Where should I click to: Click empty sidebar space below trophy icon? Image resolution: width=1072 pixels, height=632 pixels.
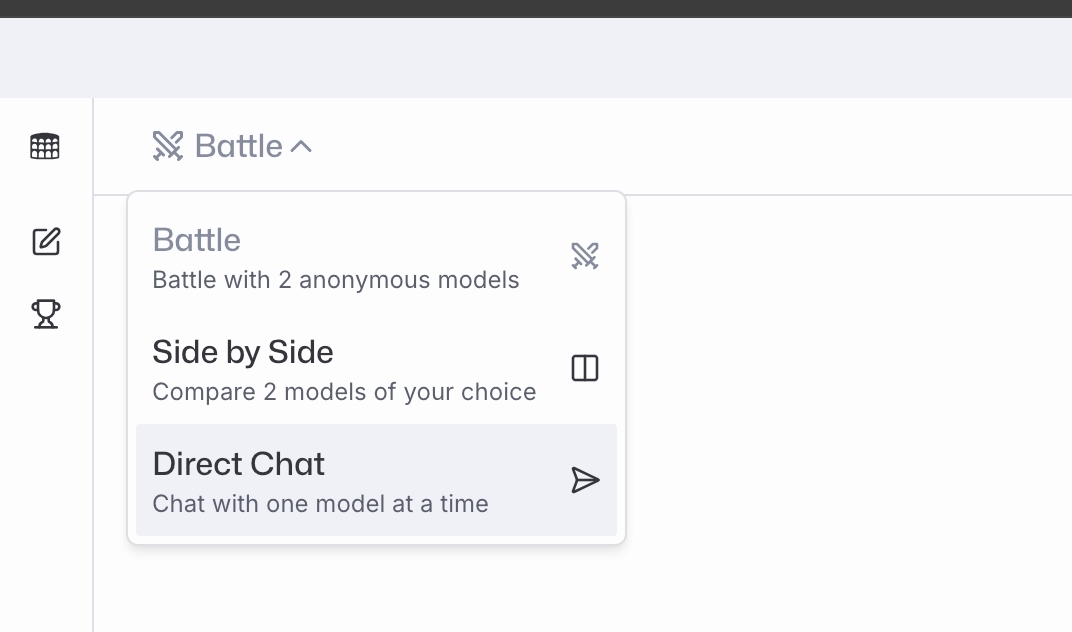pos(46,480)
